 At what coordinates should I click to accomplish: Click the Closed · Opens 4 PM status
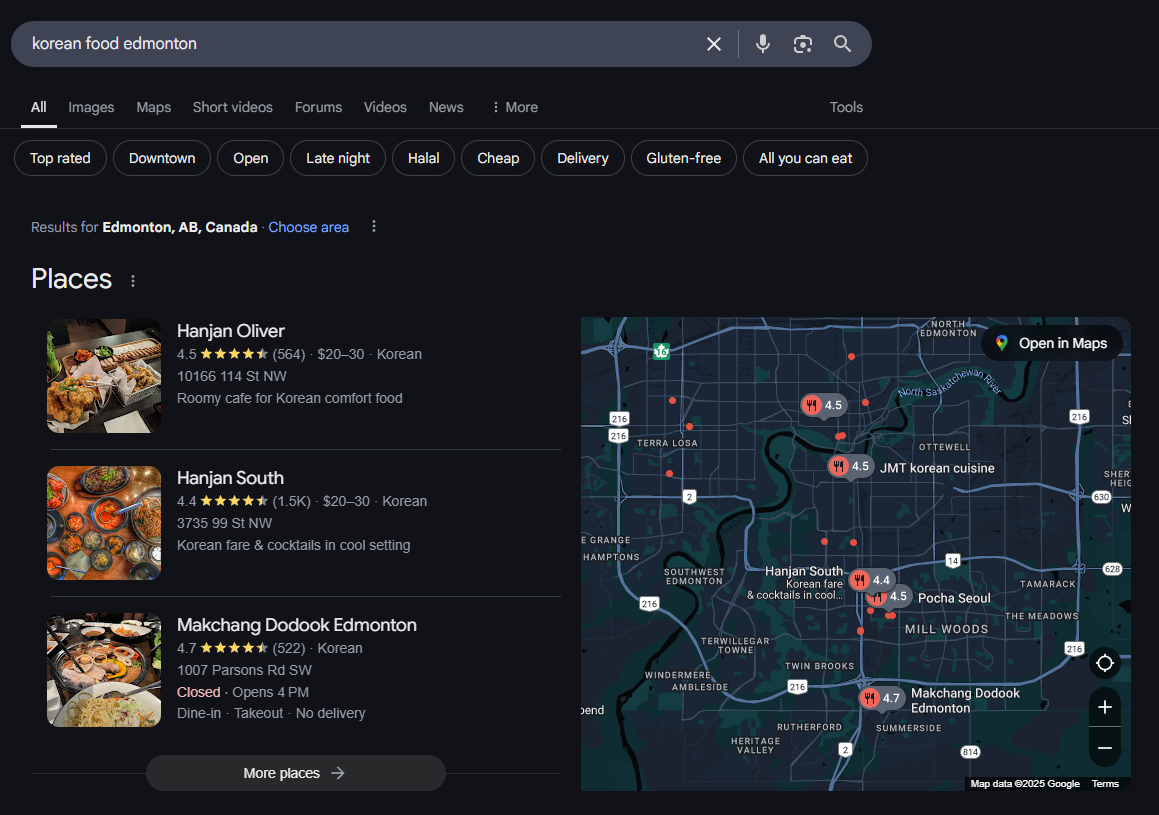coord(242,692)
